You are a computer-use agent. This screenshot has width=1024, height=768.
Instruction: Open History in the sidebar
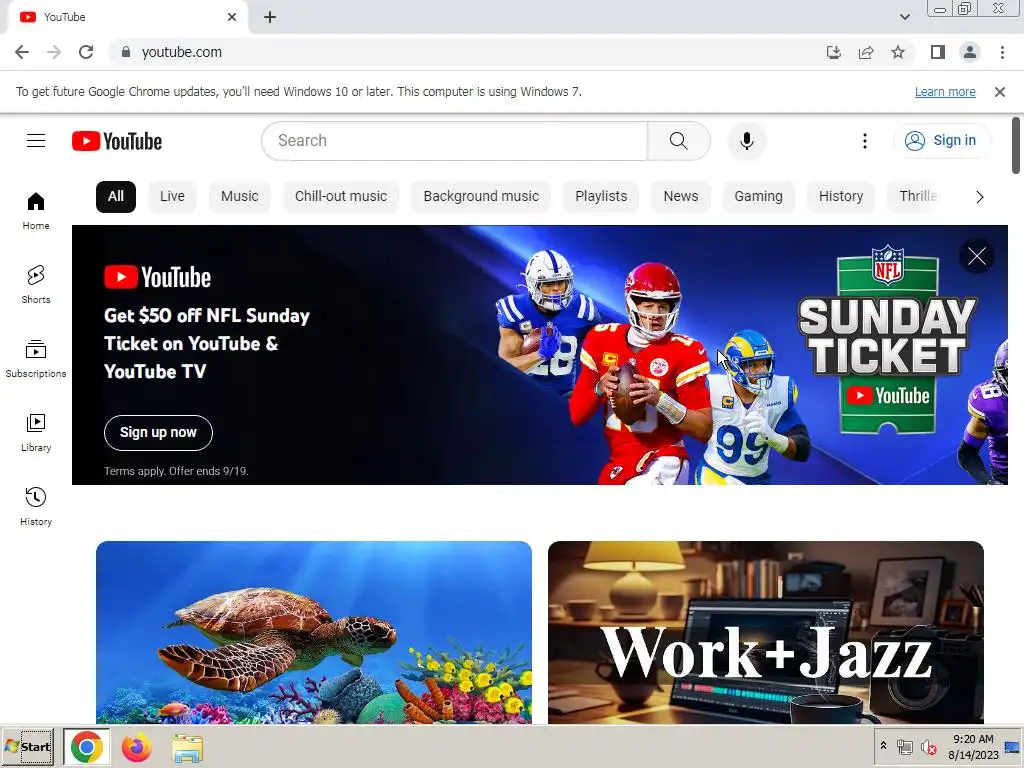(36, 507)
